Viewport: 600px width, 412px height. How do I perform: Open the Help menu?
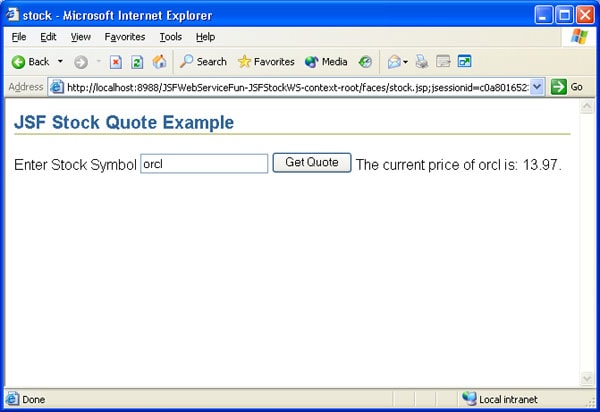click(205, 37)
